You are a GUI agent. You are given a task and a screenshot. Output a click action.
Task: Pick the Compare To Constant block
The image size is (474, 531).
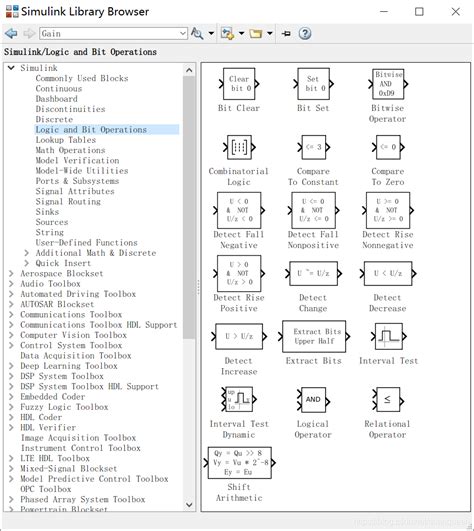pyautogui.click(x=314, y=147)
